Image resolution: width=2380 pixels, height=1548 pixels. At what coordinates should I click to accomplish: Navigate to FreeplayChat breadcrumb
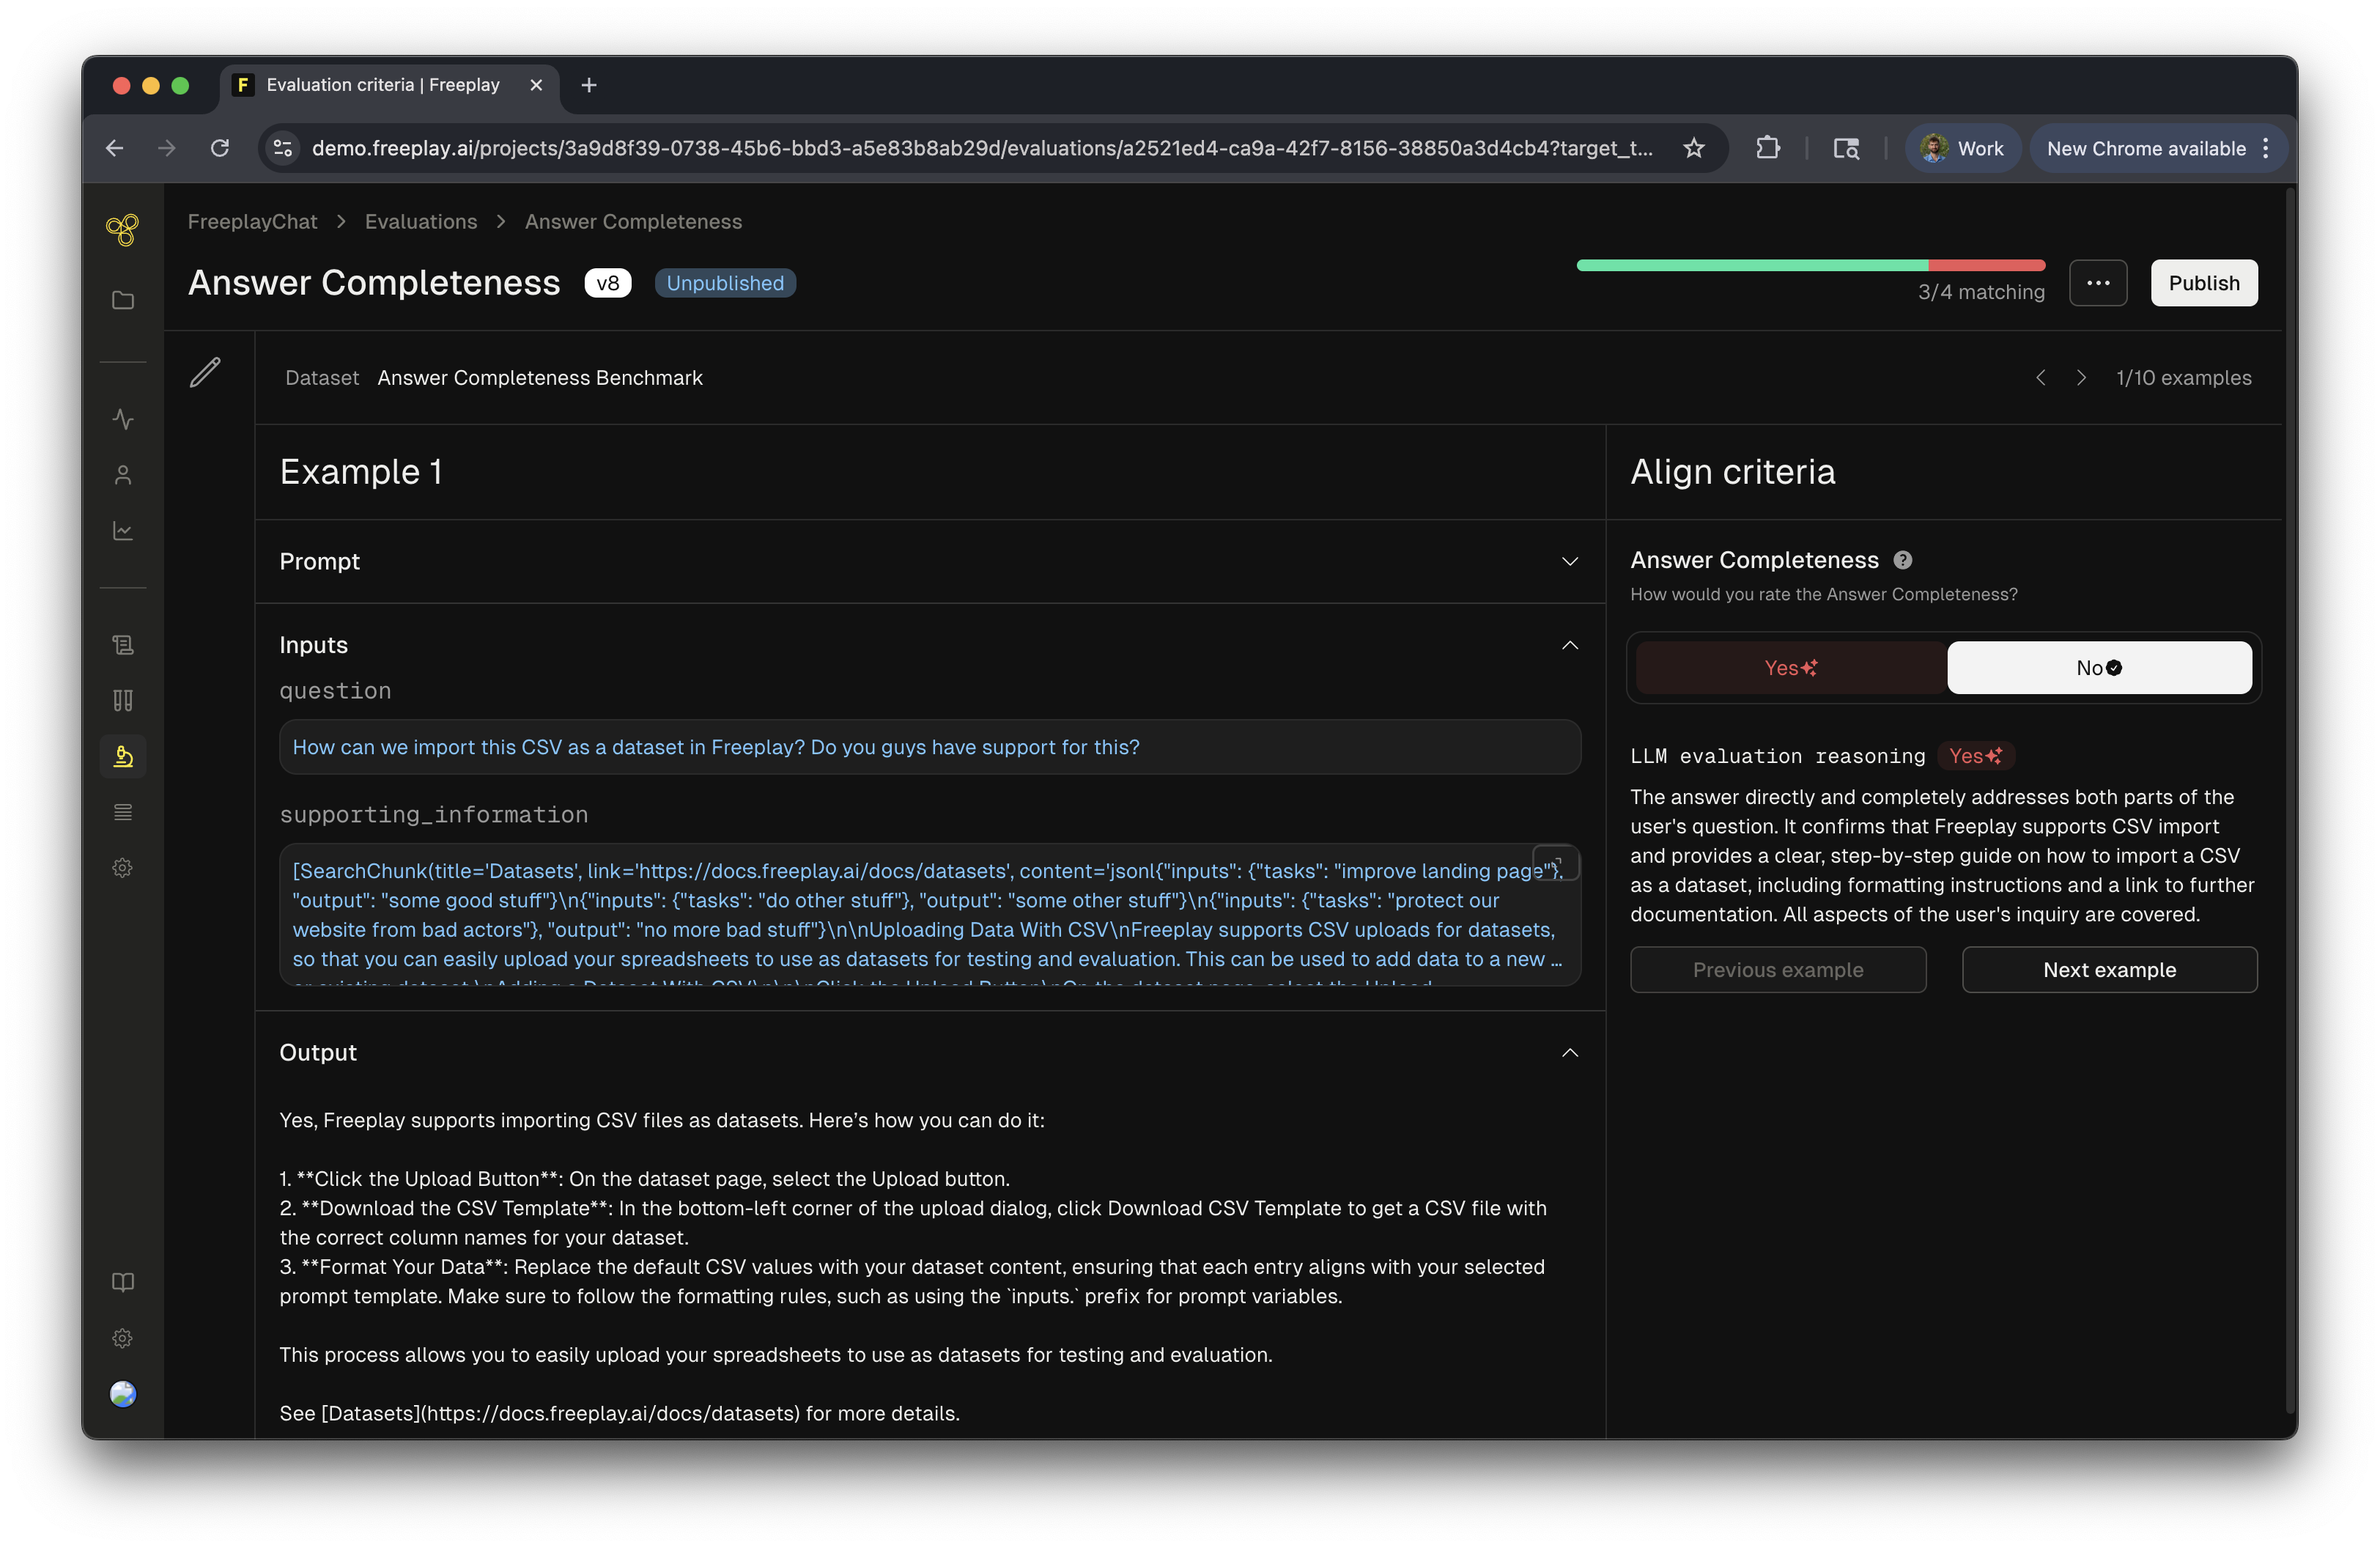252,222
